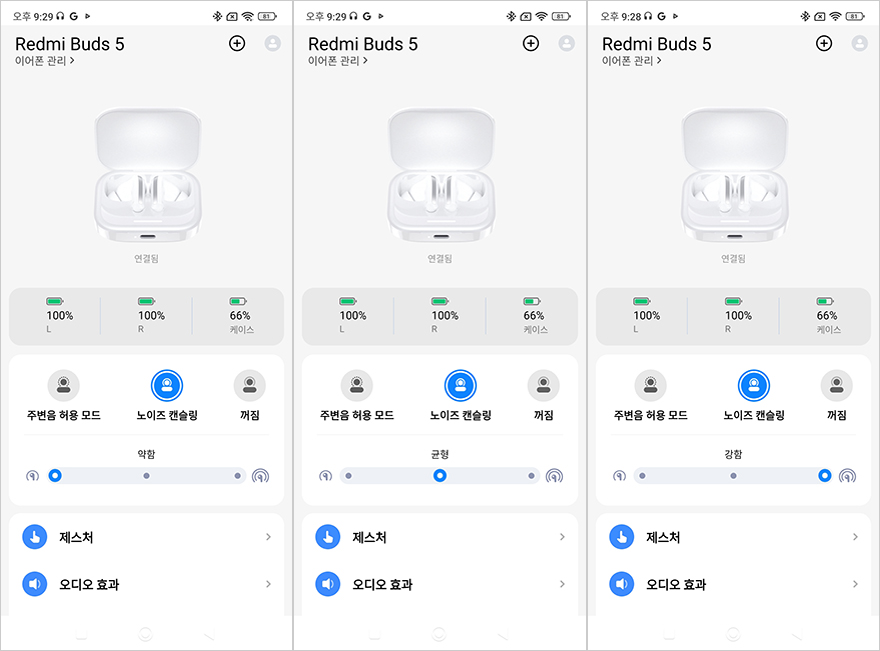Tap the Wi-Fi status icon on the 균형 screen
This screenshot has width=880, height=651.
[541, 16]
